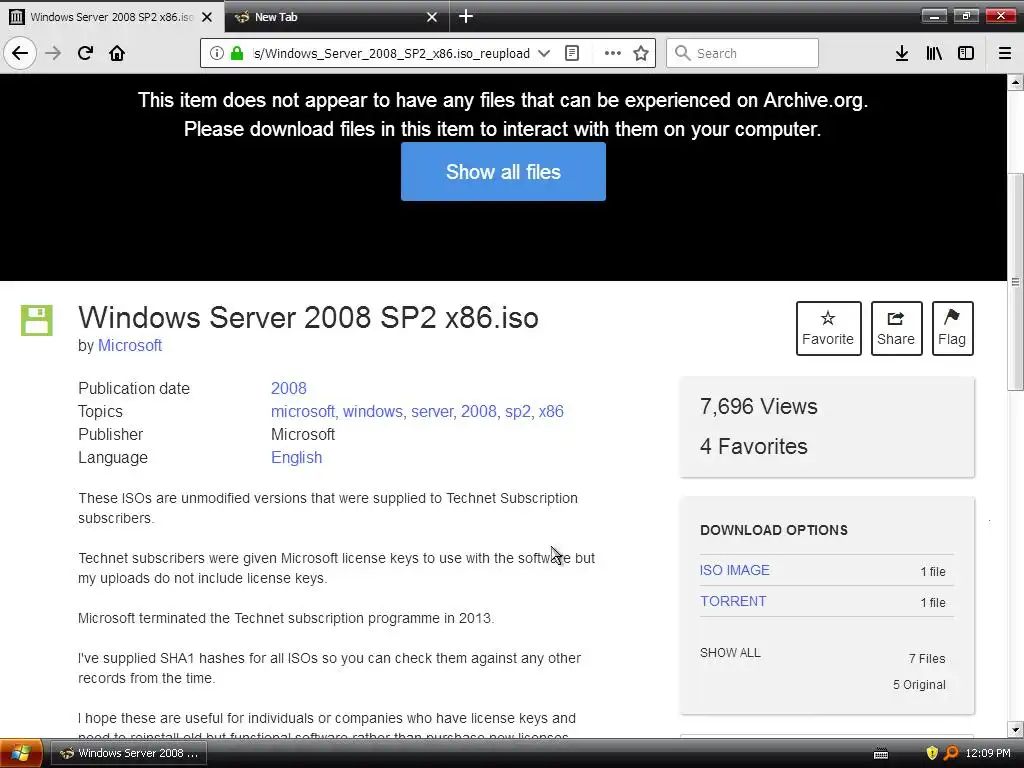Click the windows topic link
1024x768 pixels.
tap(373, 411)
